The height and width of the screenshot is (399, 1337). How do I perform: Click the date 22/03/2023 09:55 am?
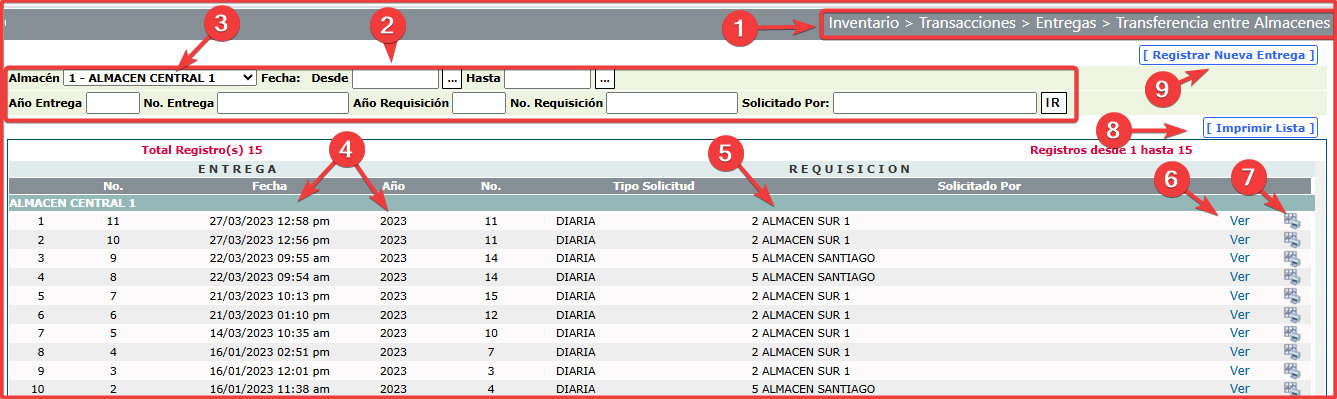(x=268, y=258)
